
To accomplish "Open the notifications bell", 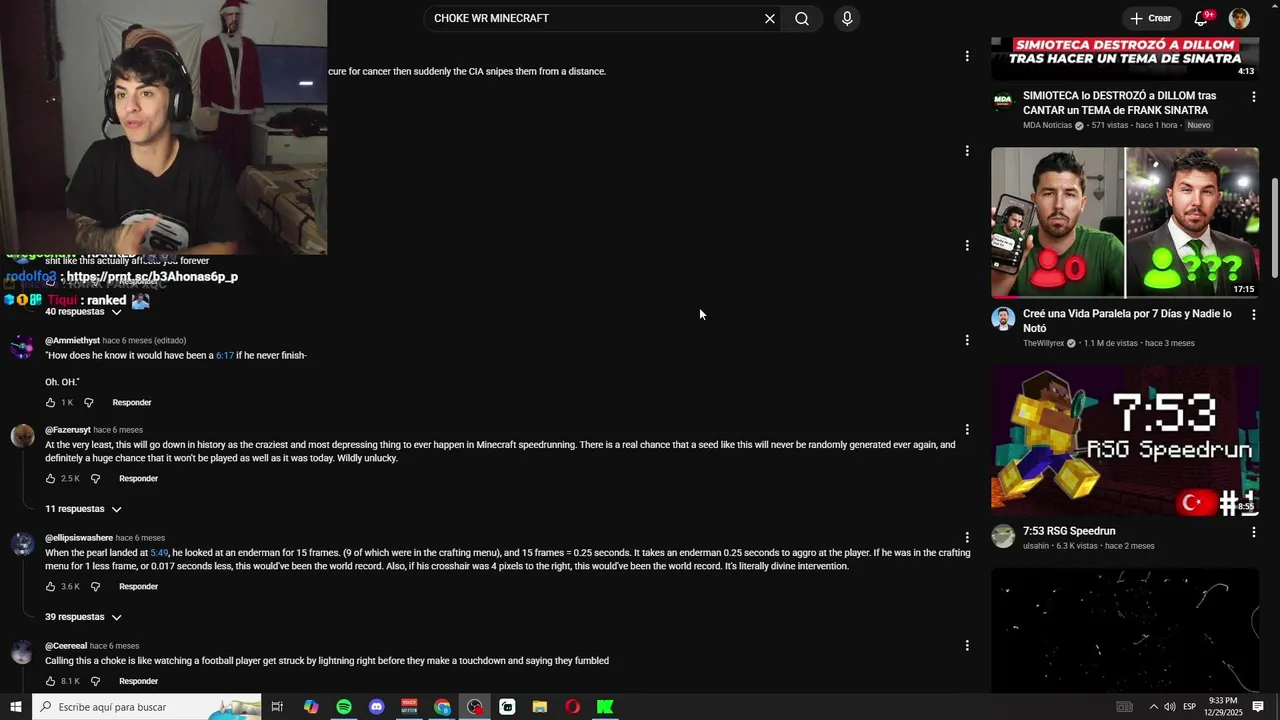I will pyautogui.click(x=1202, y=18).
